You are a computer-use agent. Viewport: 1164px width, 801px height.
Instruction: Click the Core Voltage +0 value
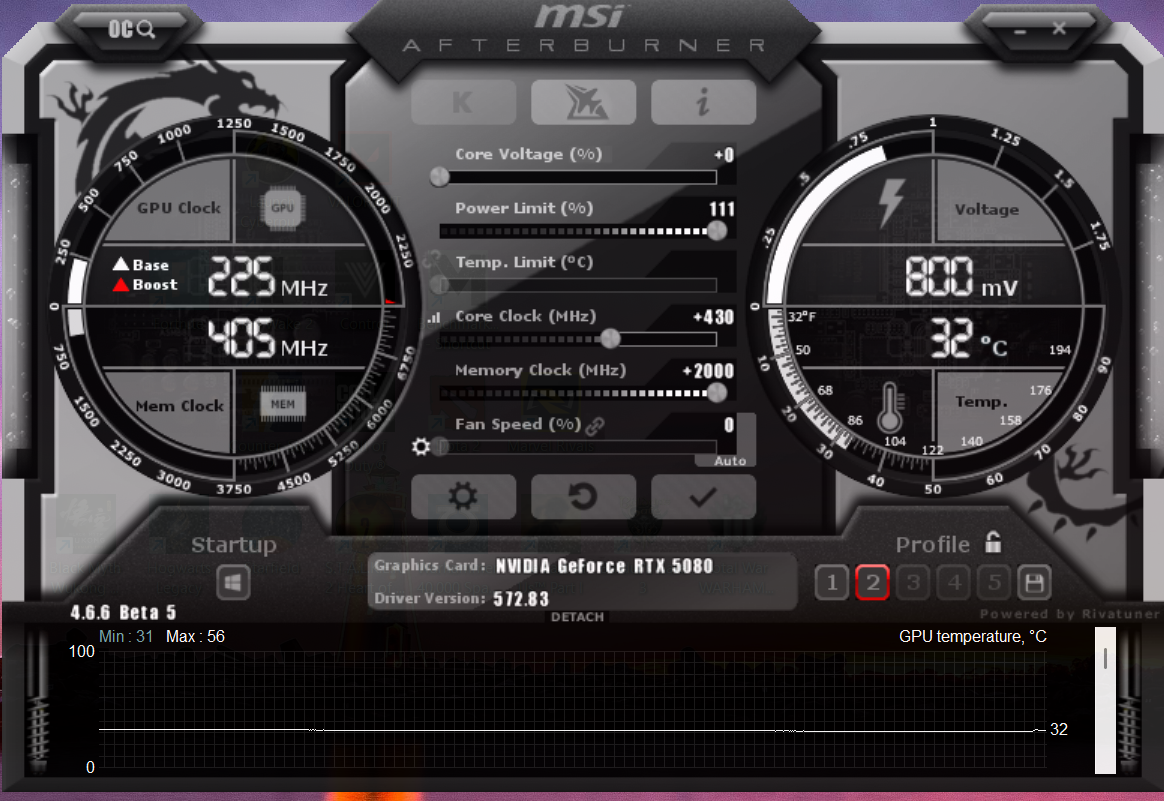coord(724,154)
